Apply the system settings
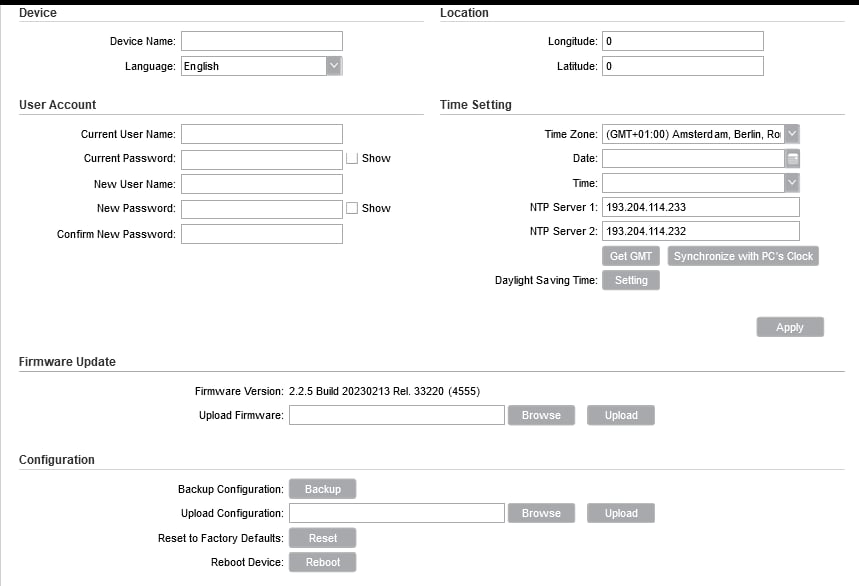 click(790, 328)
